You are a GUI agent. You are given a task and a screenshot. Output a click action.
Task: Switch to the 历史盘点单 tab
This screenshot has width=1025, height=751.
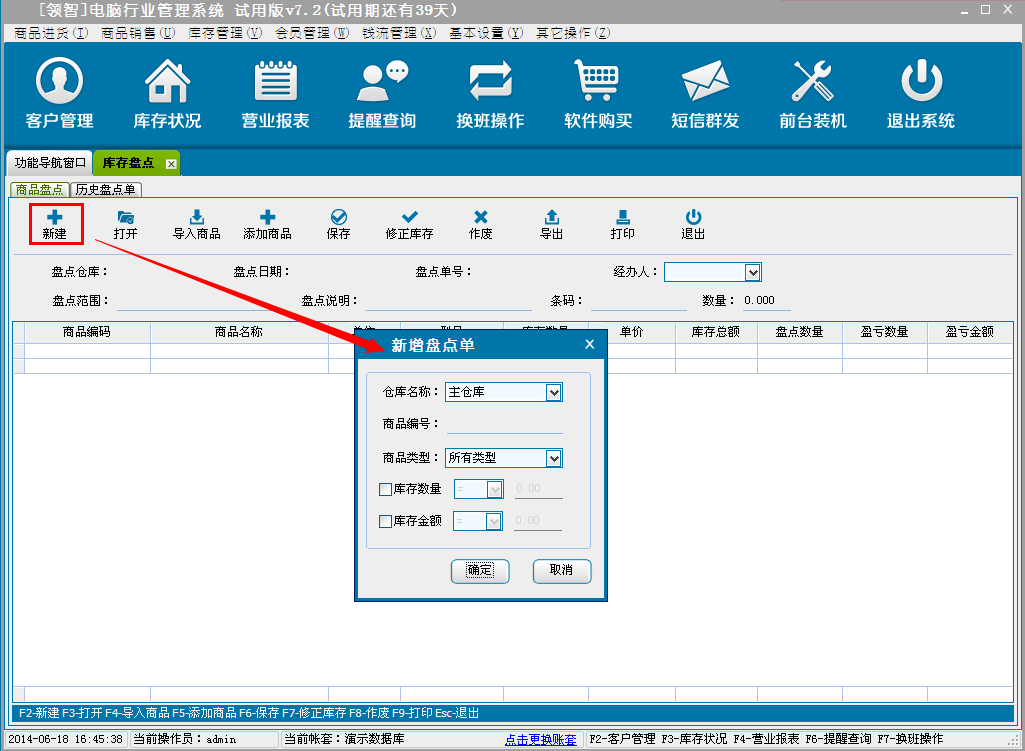(106, 189)
